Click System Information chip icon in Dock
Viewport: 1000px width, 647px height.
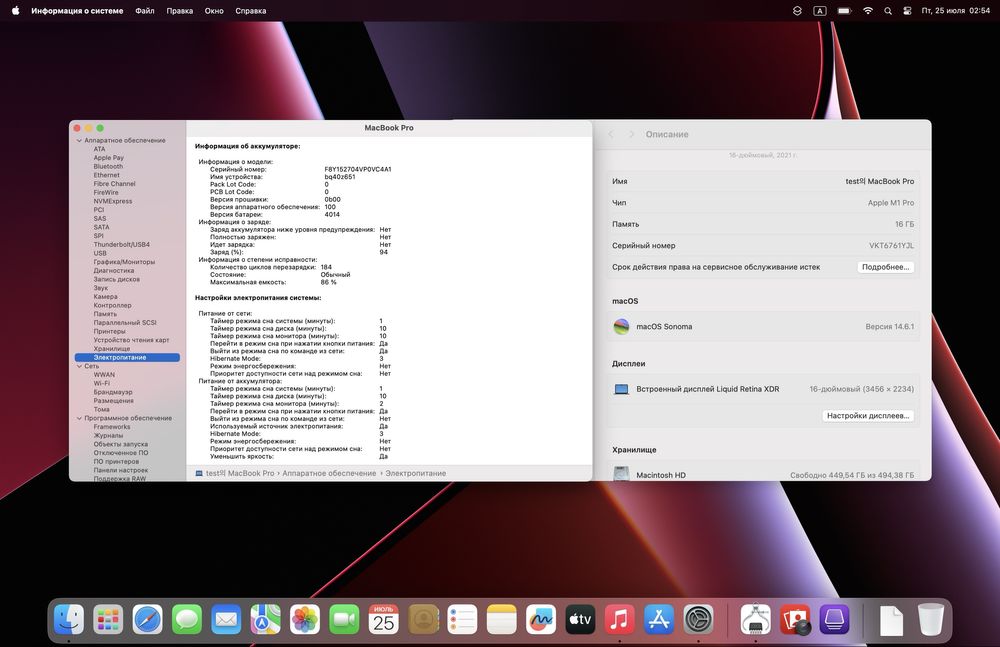tap(756, 619)
